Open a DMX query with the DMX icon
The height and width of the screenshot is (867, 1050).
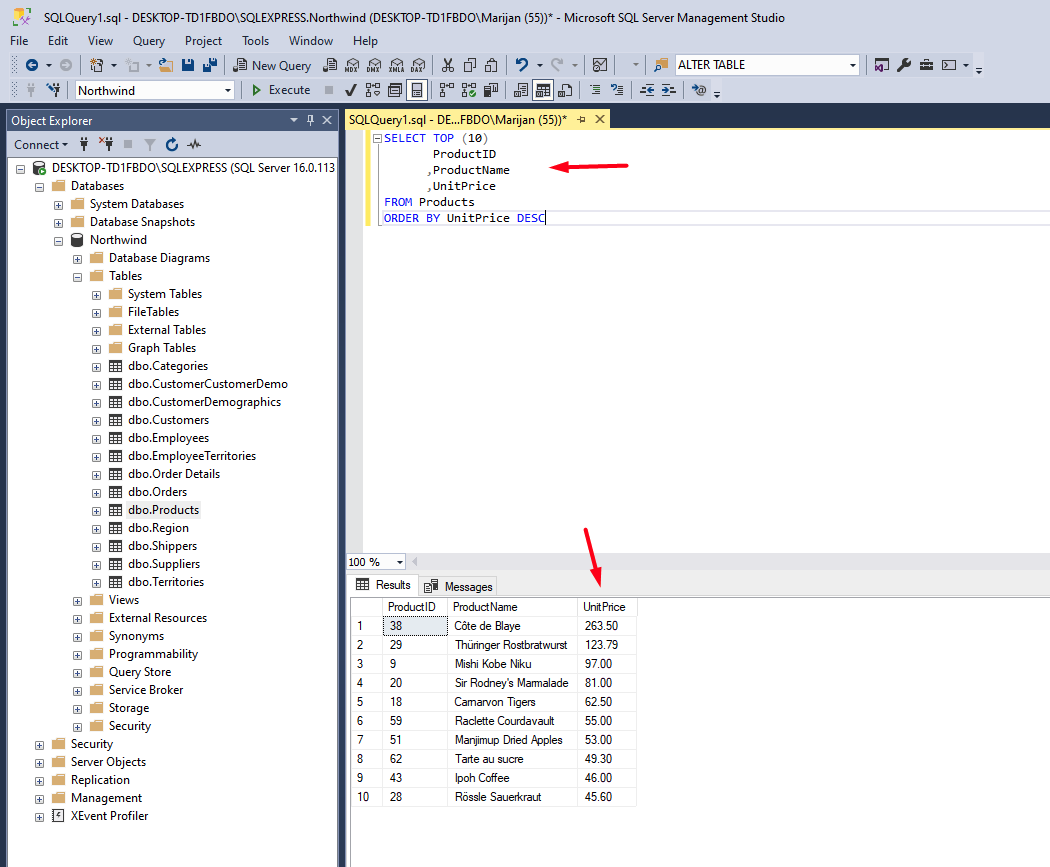374,65
